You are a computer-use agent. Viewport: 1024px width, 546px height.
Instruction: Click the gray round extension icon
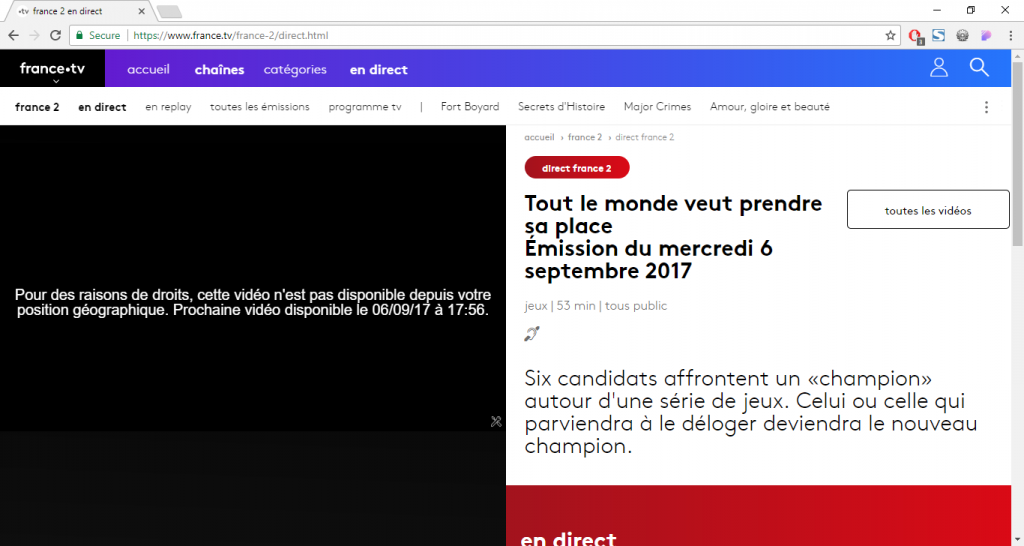tap(962, 35)
